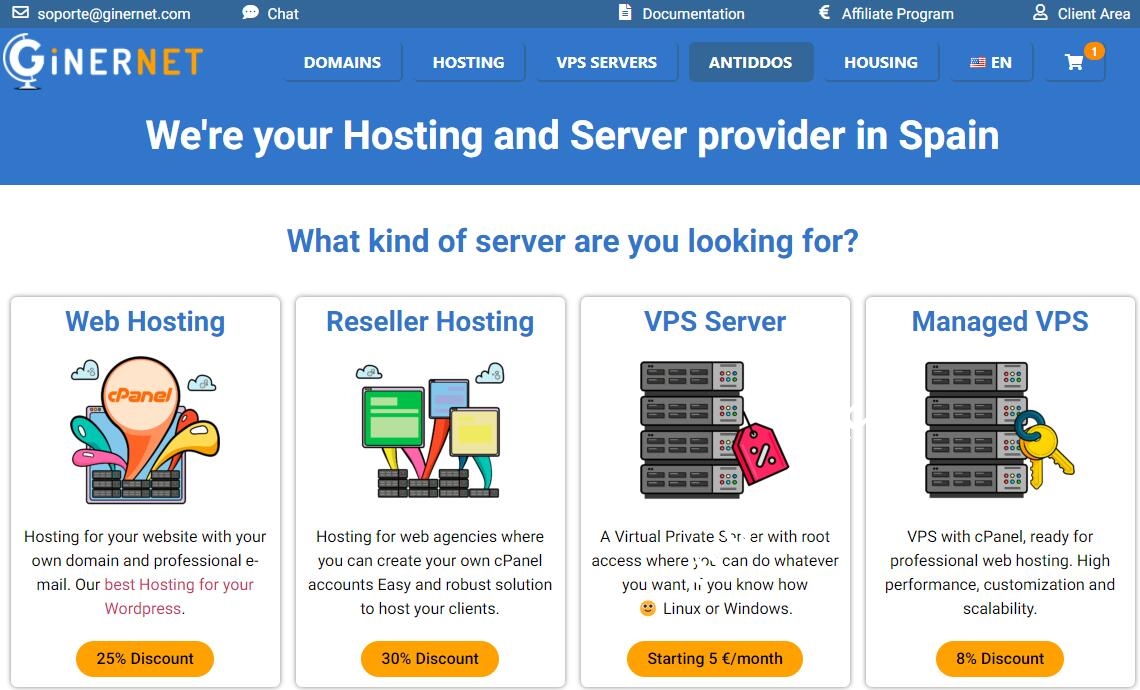The height and width of the screenshot is (690, 1140).
Task: Click the VPS Server card title
Action: click(715, 321)
